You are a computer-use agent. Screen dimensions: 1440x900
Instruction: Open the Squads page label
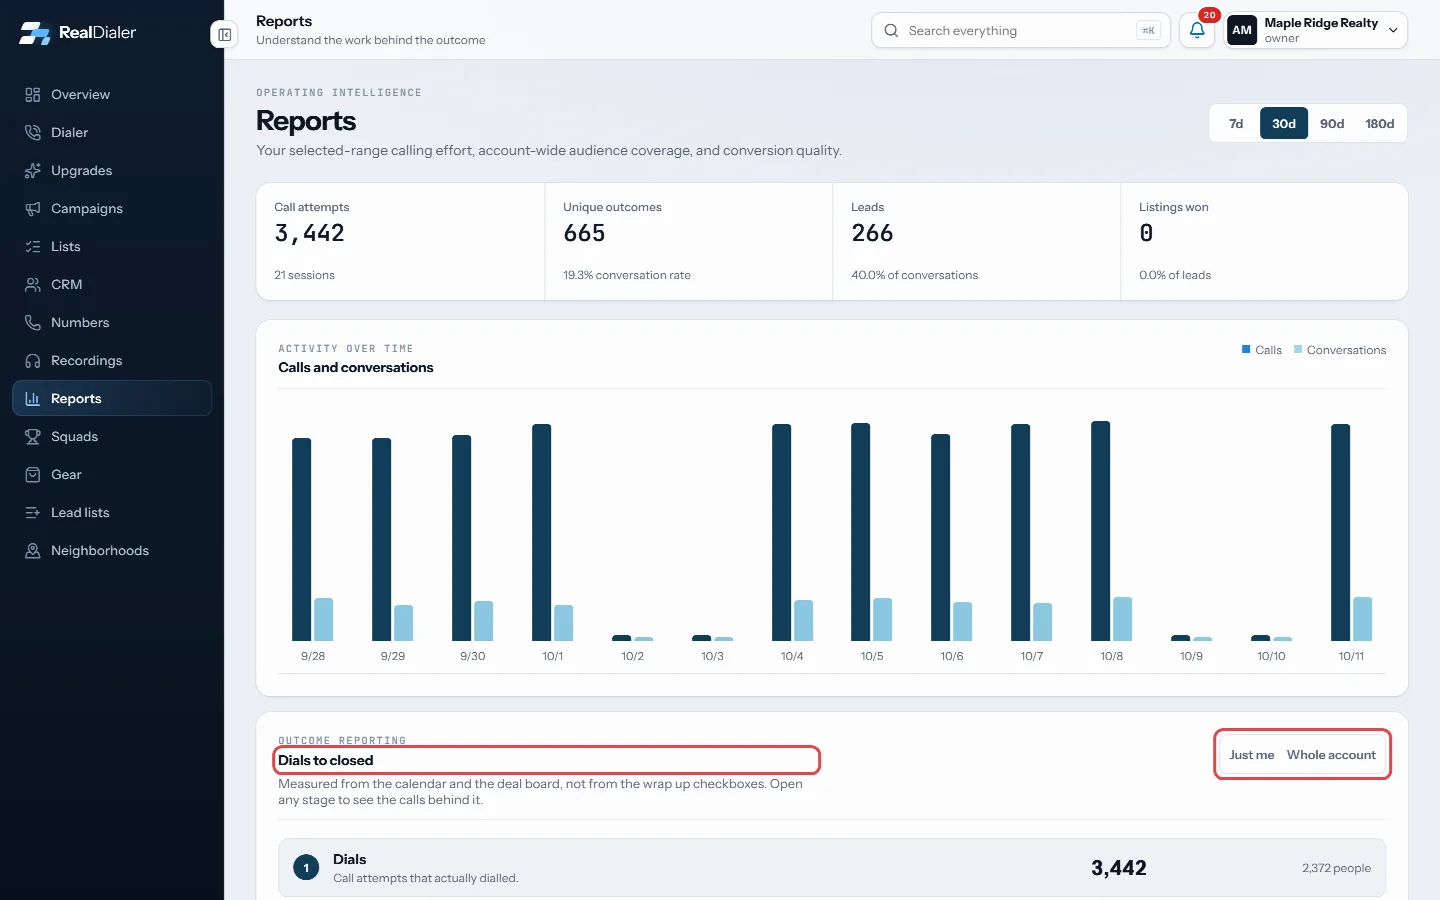point(74,437)
